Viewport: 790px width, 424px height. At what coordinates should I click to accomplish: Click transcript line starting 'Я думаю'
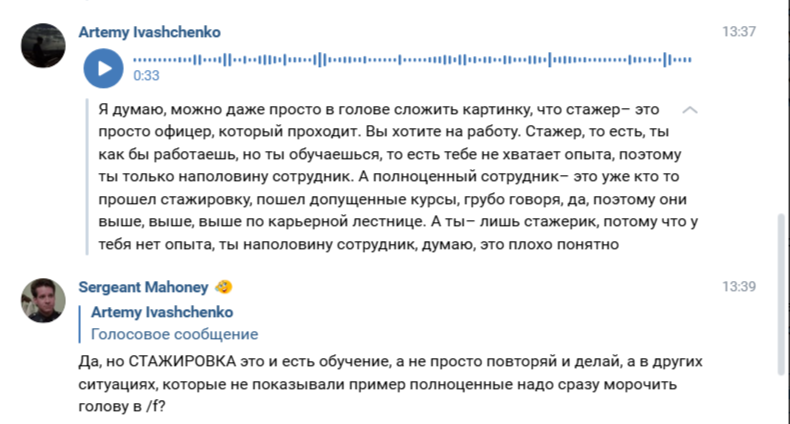point(380,108)
